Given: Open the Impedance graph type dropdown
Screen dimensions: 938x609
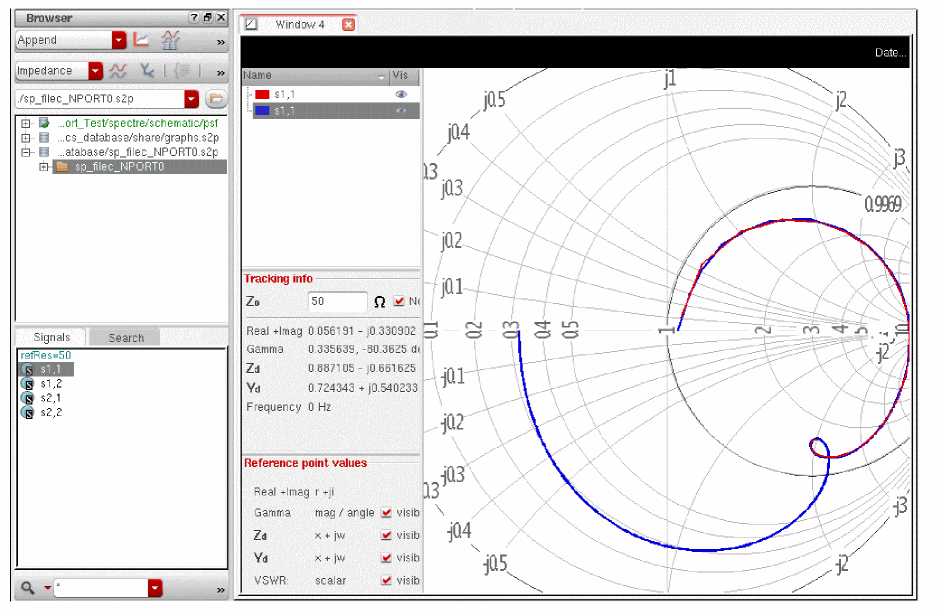Looking at the screenshot, I should [x=96, y=71].
